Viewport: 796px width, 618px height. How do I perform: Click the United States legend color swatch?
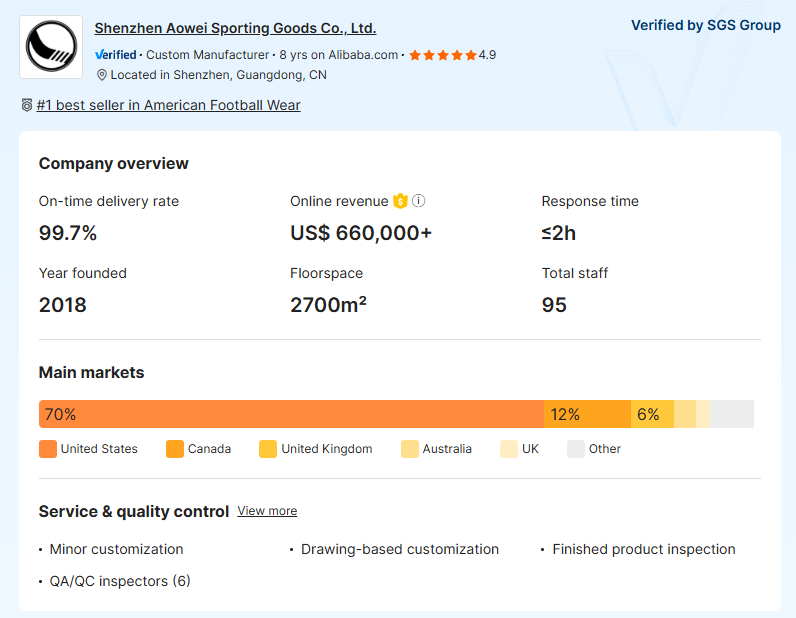click(48, 449)
